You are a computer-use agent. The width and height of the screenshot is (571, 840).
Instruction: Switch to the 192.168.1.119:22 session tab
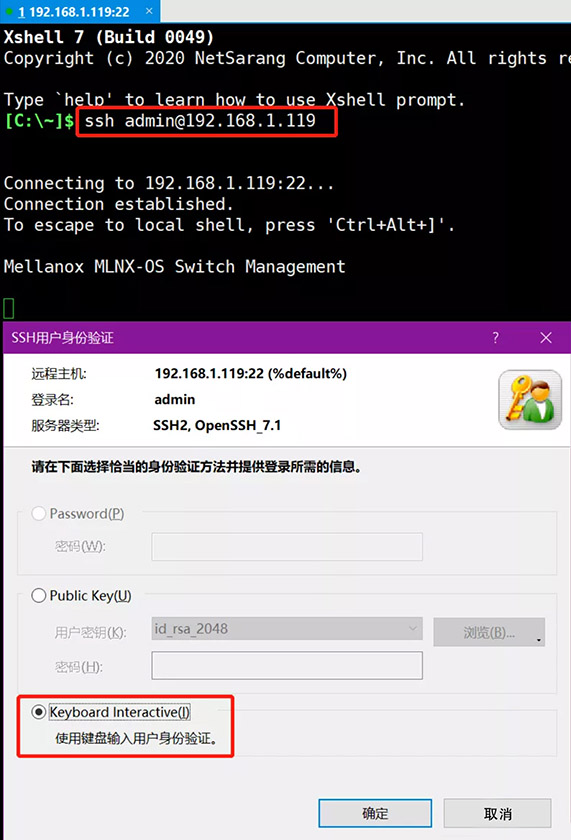click(x=74, y=11)
